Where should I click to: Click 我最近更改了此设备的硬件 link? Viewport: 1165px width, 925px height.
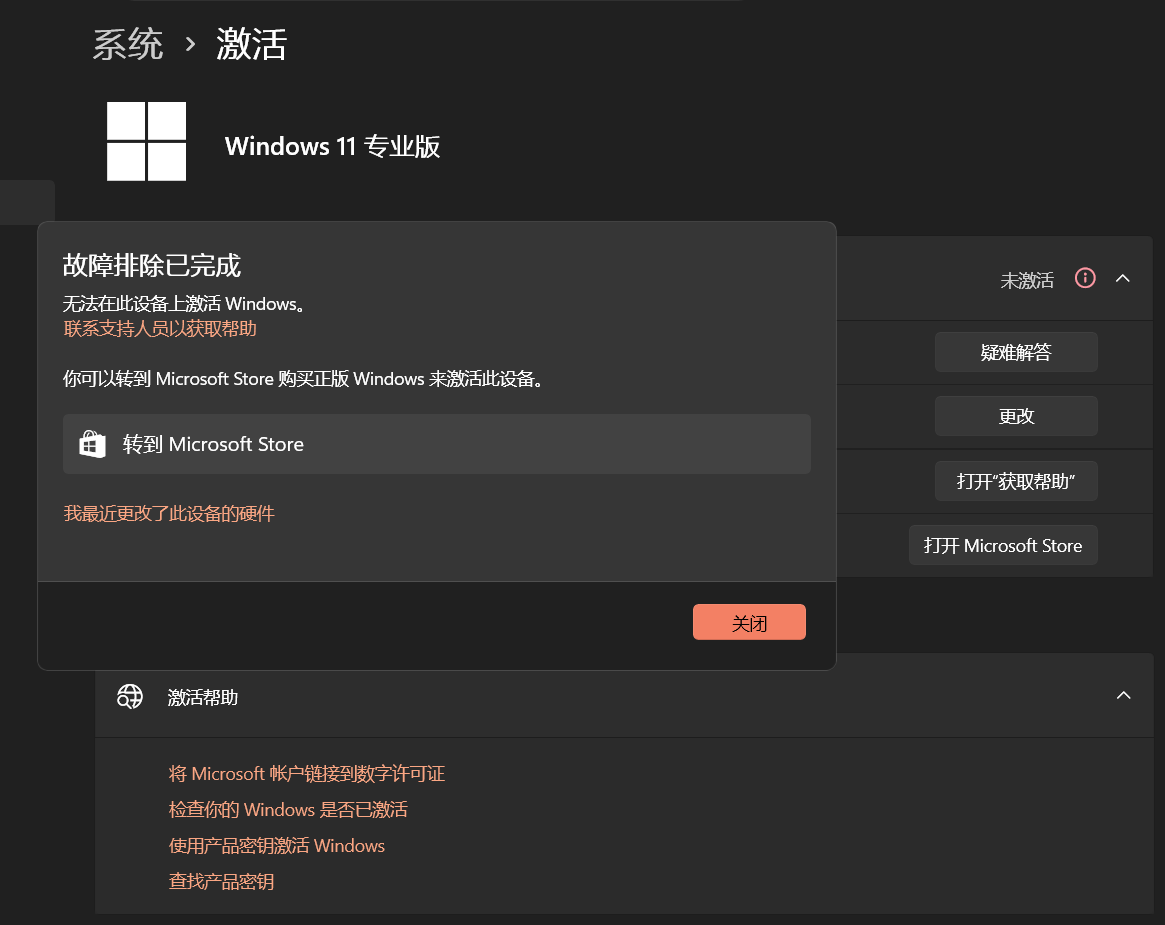tap(169, 513)
